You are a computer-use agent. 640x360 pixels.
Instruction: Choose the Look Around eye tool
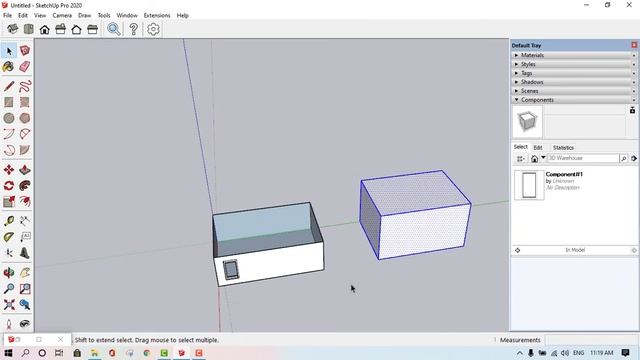[x=25, y=324]
